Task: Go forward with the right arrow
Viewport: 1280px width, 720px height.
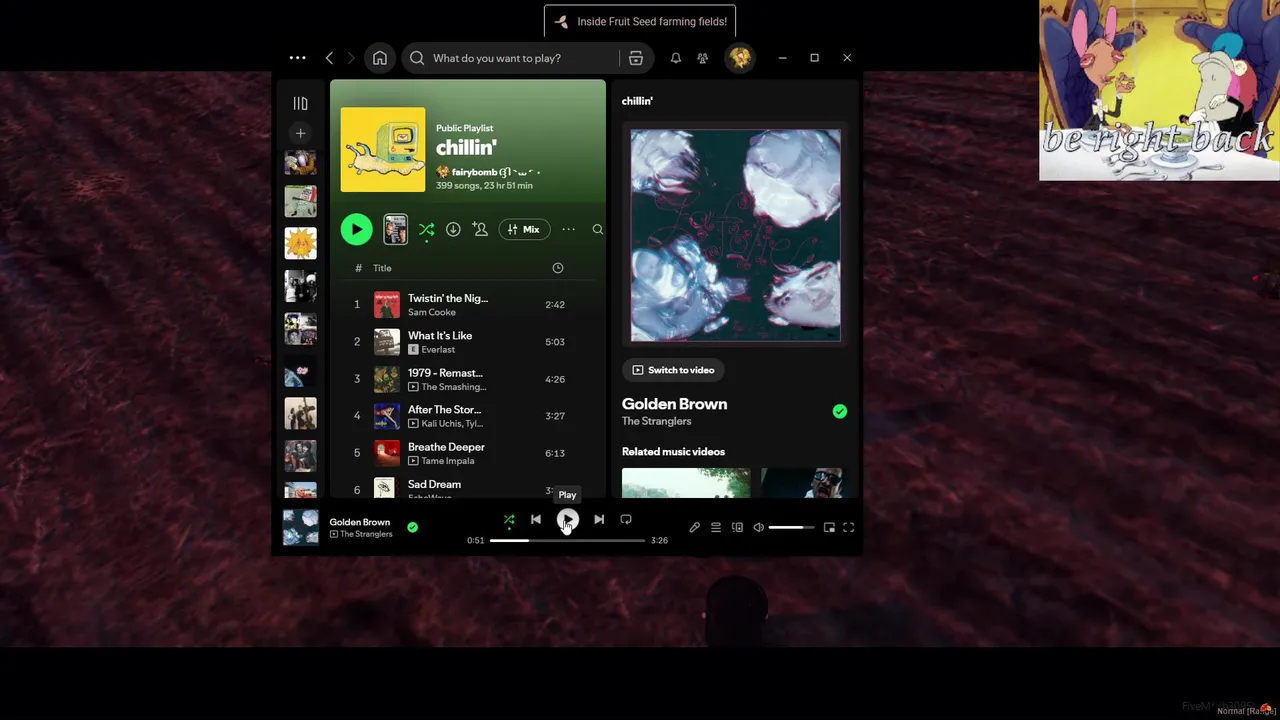Action: [x=351, y=58]
